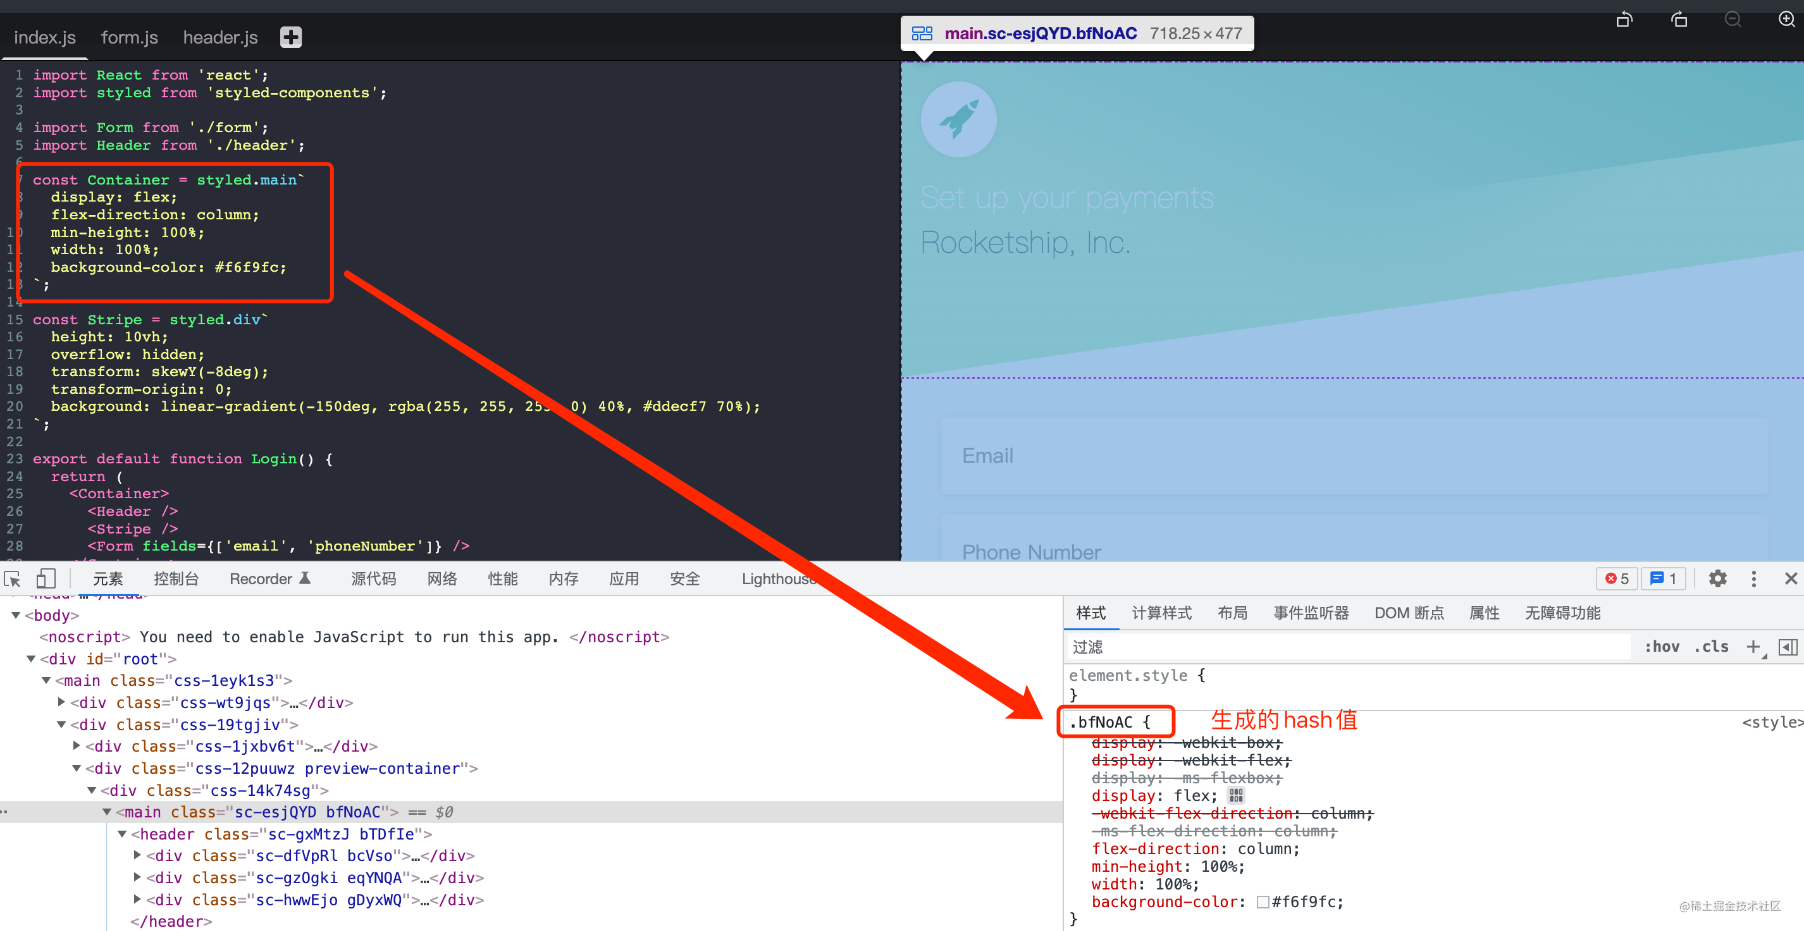Viewport: 1804px width, 931px height.
Task: Click the #f6f9fc background color swatch
Action: 1263,902
